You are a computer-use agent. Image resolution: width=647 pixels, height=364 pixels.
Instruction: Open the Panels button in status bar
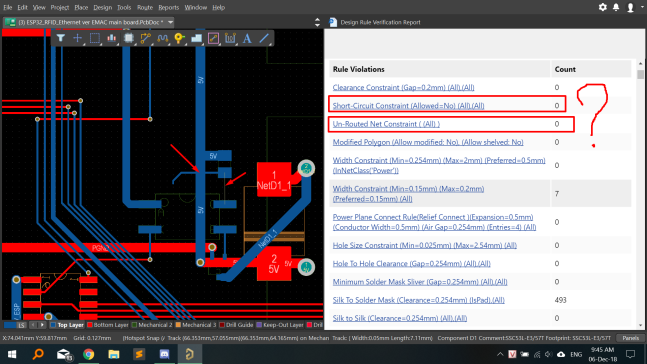[x=630, y=338]
